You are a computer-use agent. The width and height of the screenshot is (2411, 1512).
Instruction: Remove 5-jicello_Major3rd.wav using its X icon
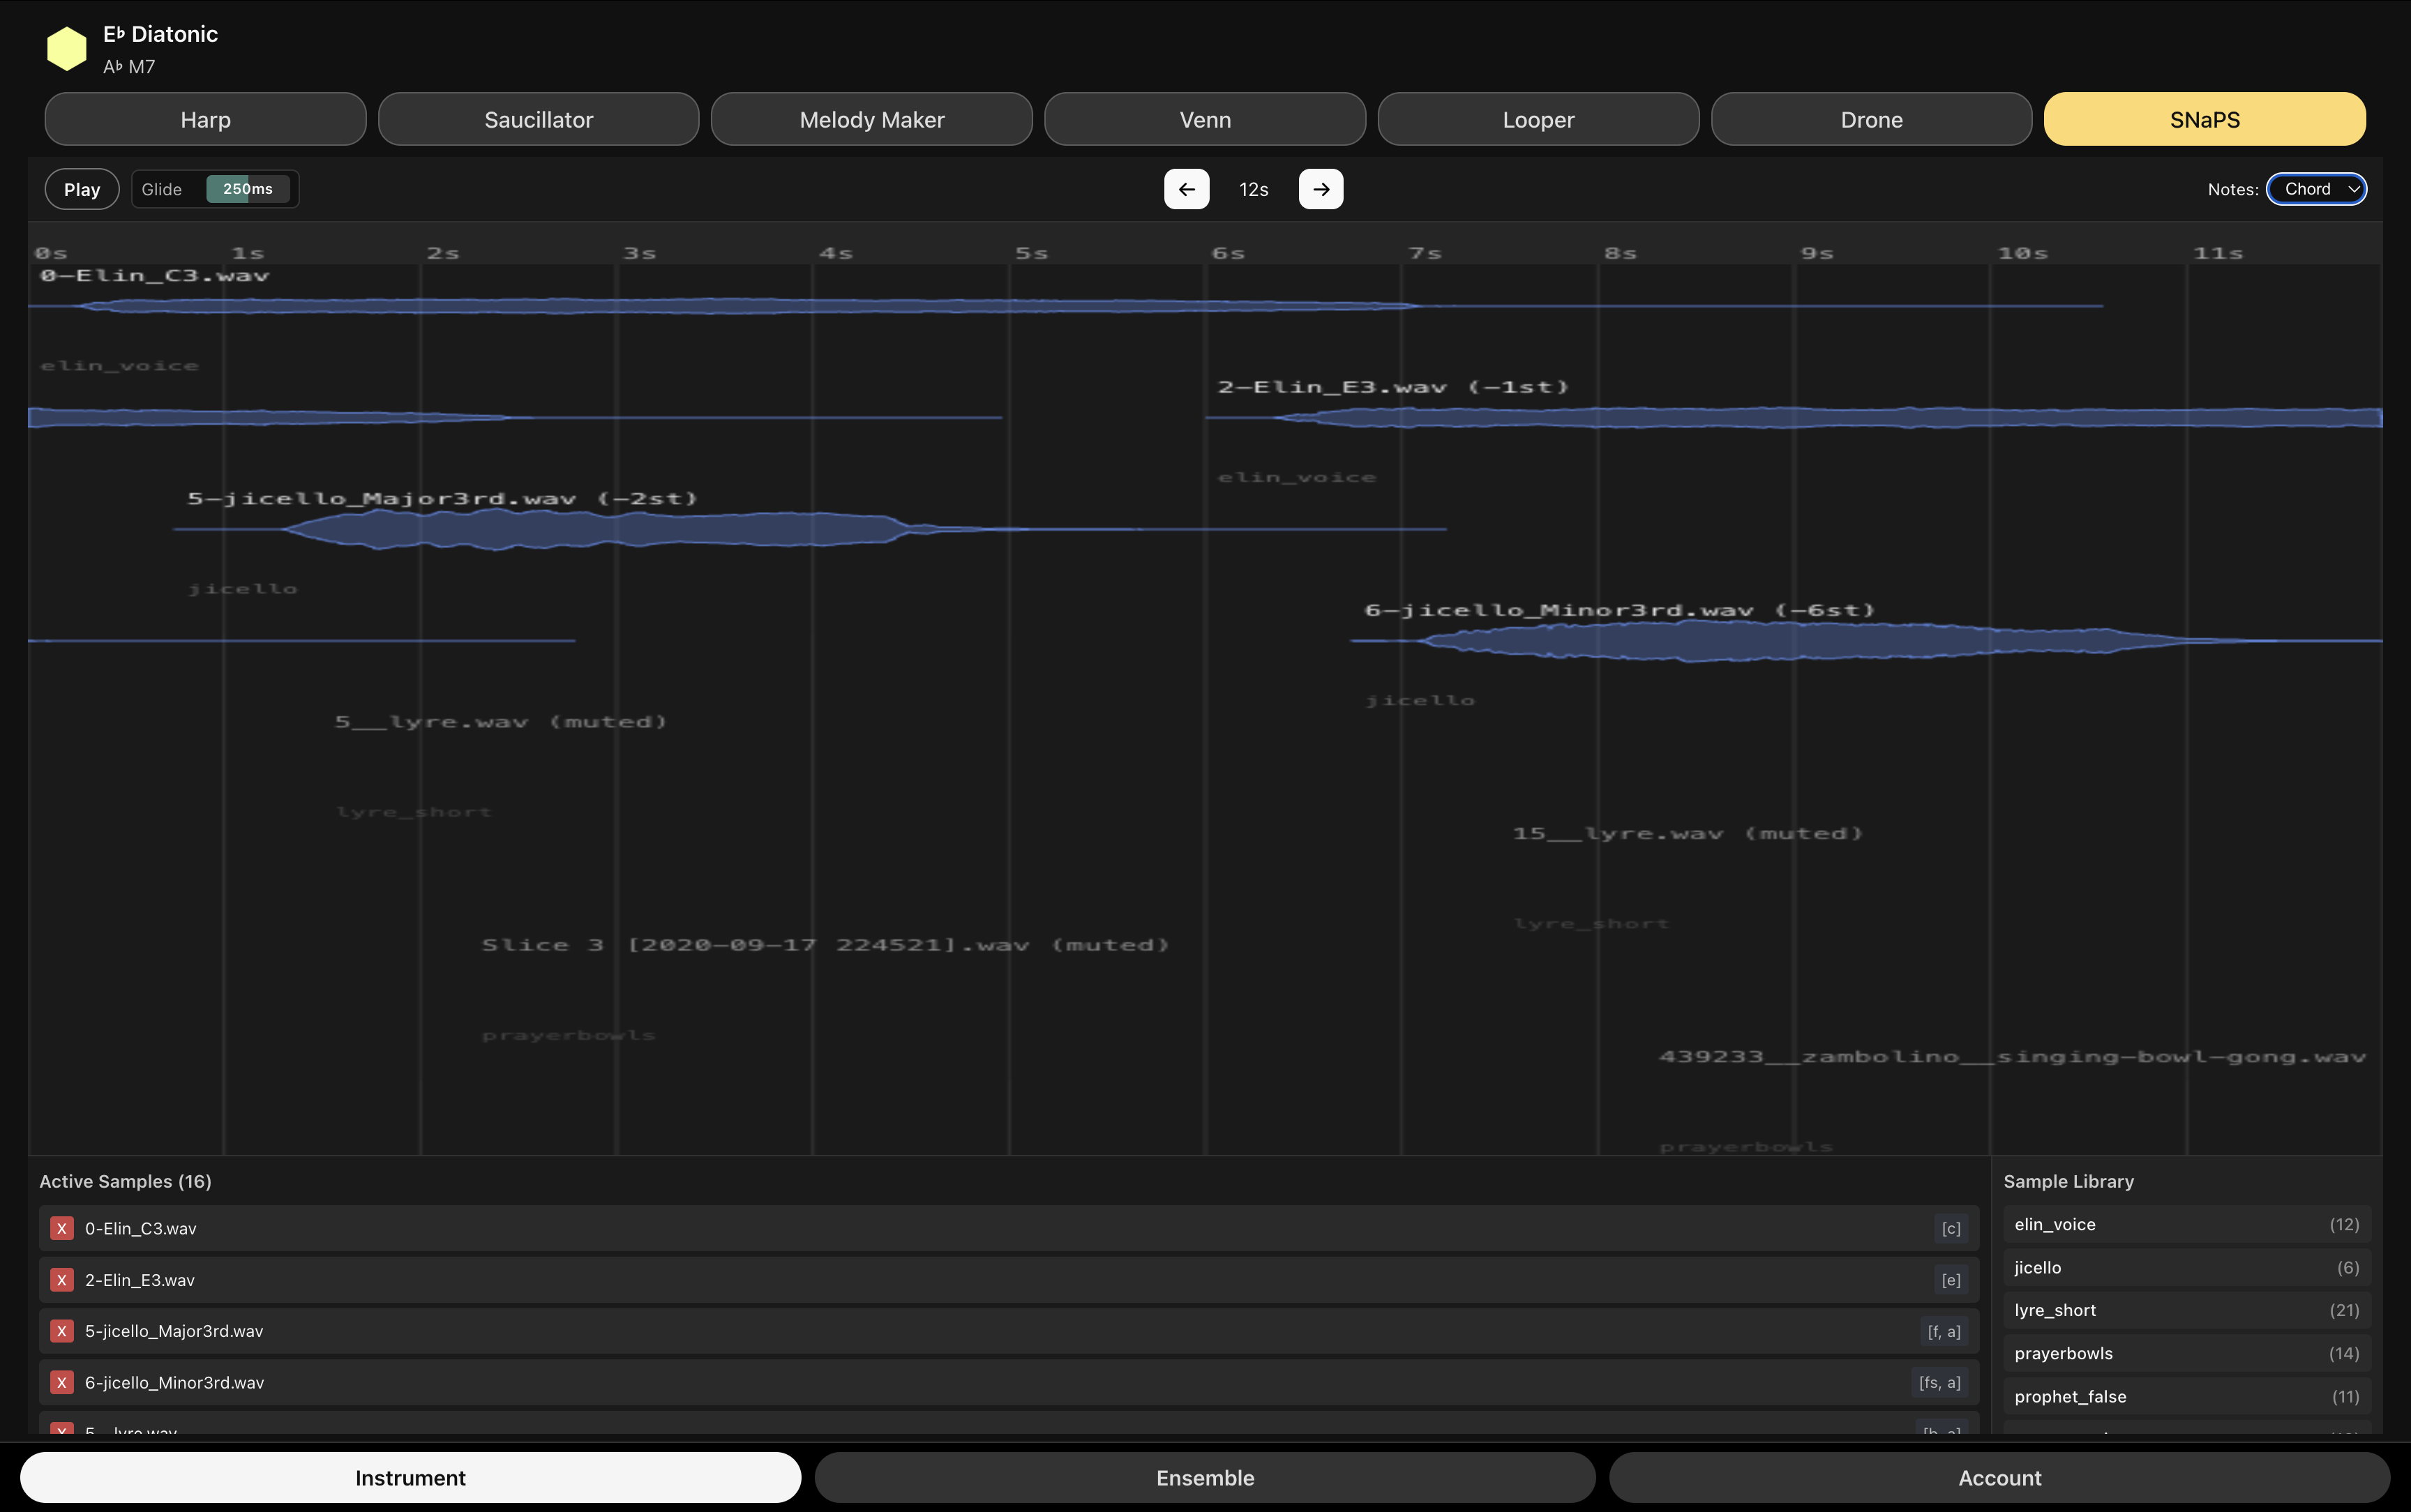[x=61, y=1331]
